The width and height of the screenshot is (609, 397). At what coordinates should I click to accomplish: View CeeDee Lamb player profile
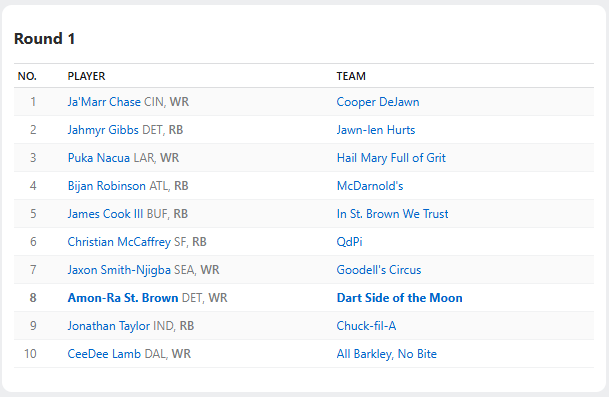(x=104, y=353)
